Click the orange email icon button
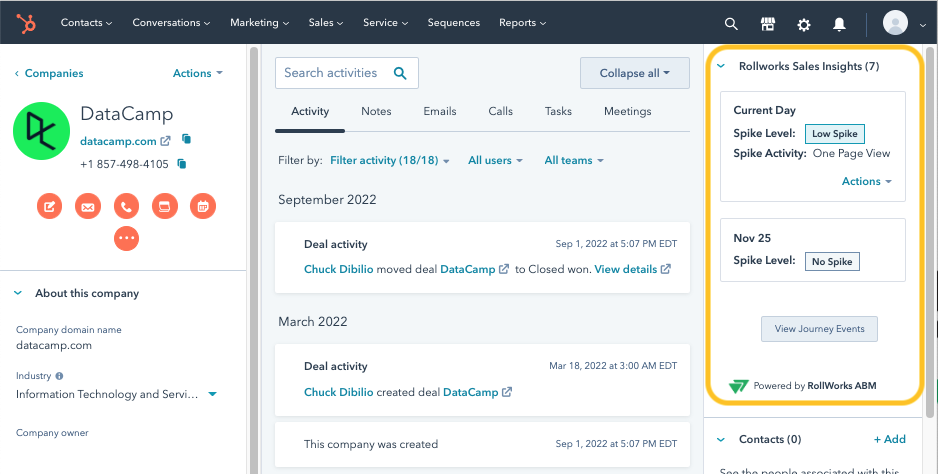 click(88, 207)
